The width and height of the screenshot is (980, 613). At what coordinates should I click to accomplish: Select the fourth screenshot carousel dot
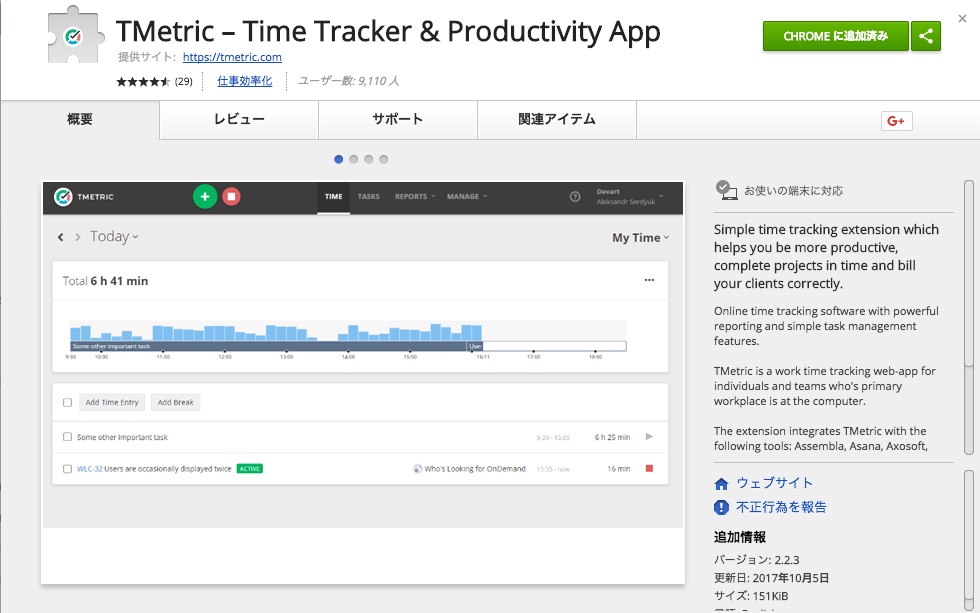384,159
